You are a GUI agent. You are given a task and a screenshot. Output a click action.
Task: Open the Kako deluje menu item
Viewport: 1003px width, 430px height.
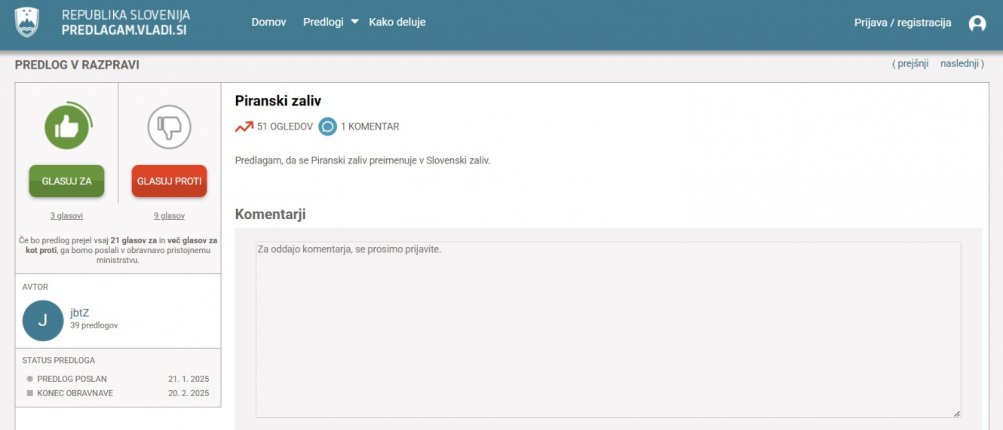397,22
